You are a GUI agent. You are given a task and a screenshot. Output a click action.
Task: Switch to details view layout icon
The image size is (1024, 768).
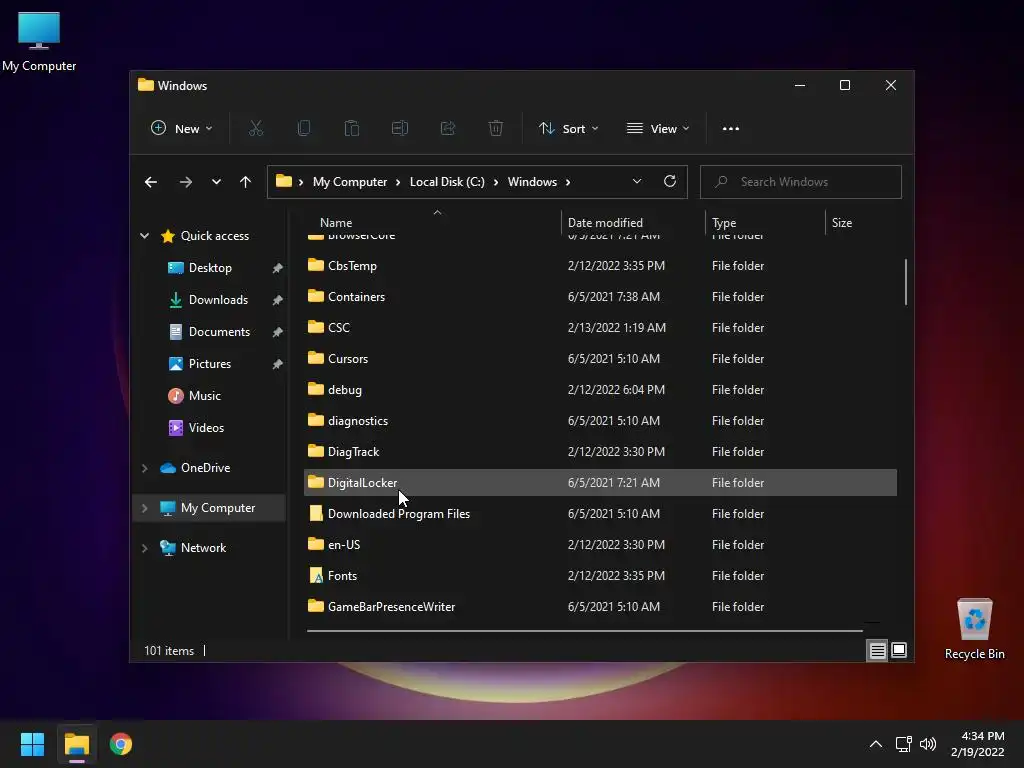[877, 650]
